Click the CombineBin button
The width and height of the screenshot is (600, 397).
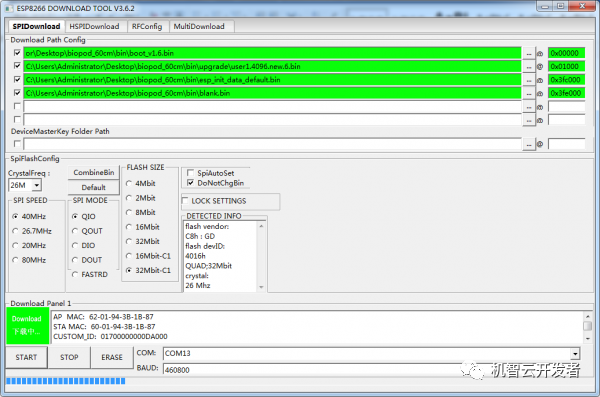point(94,173)
